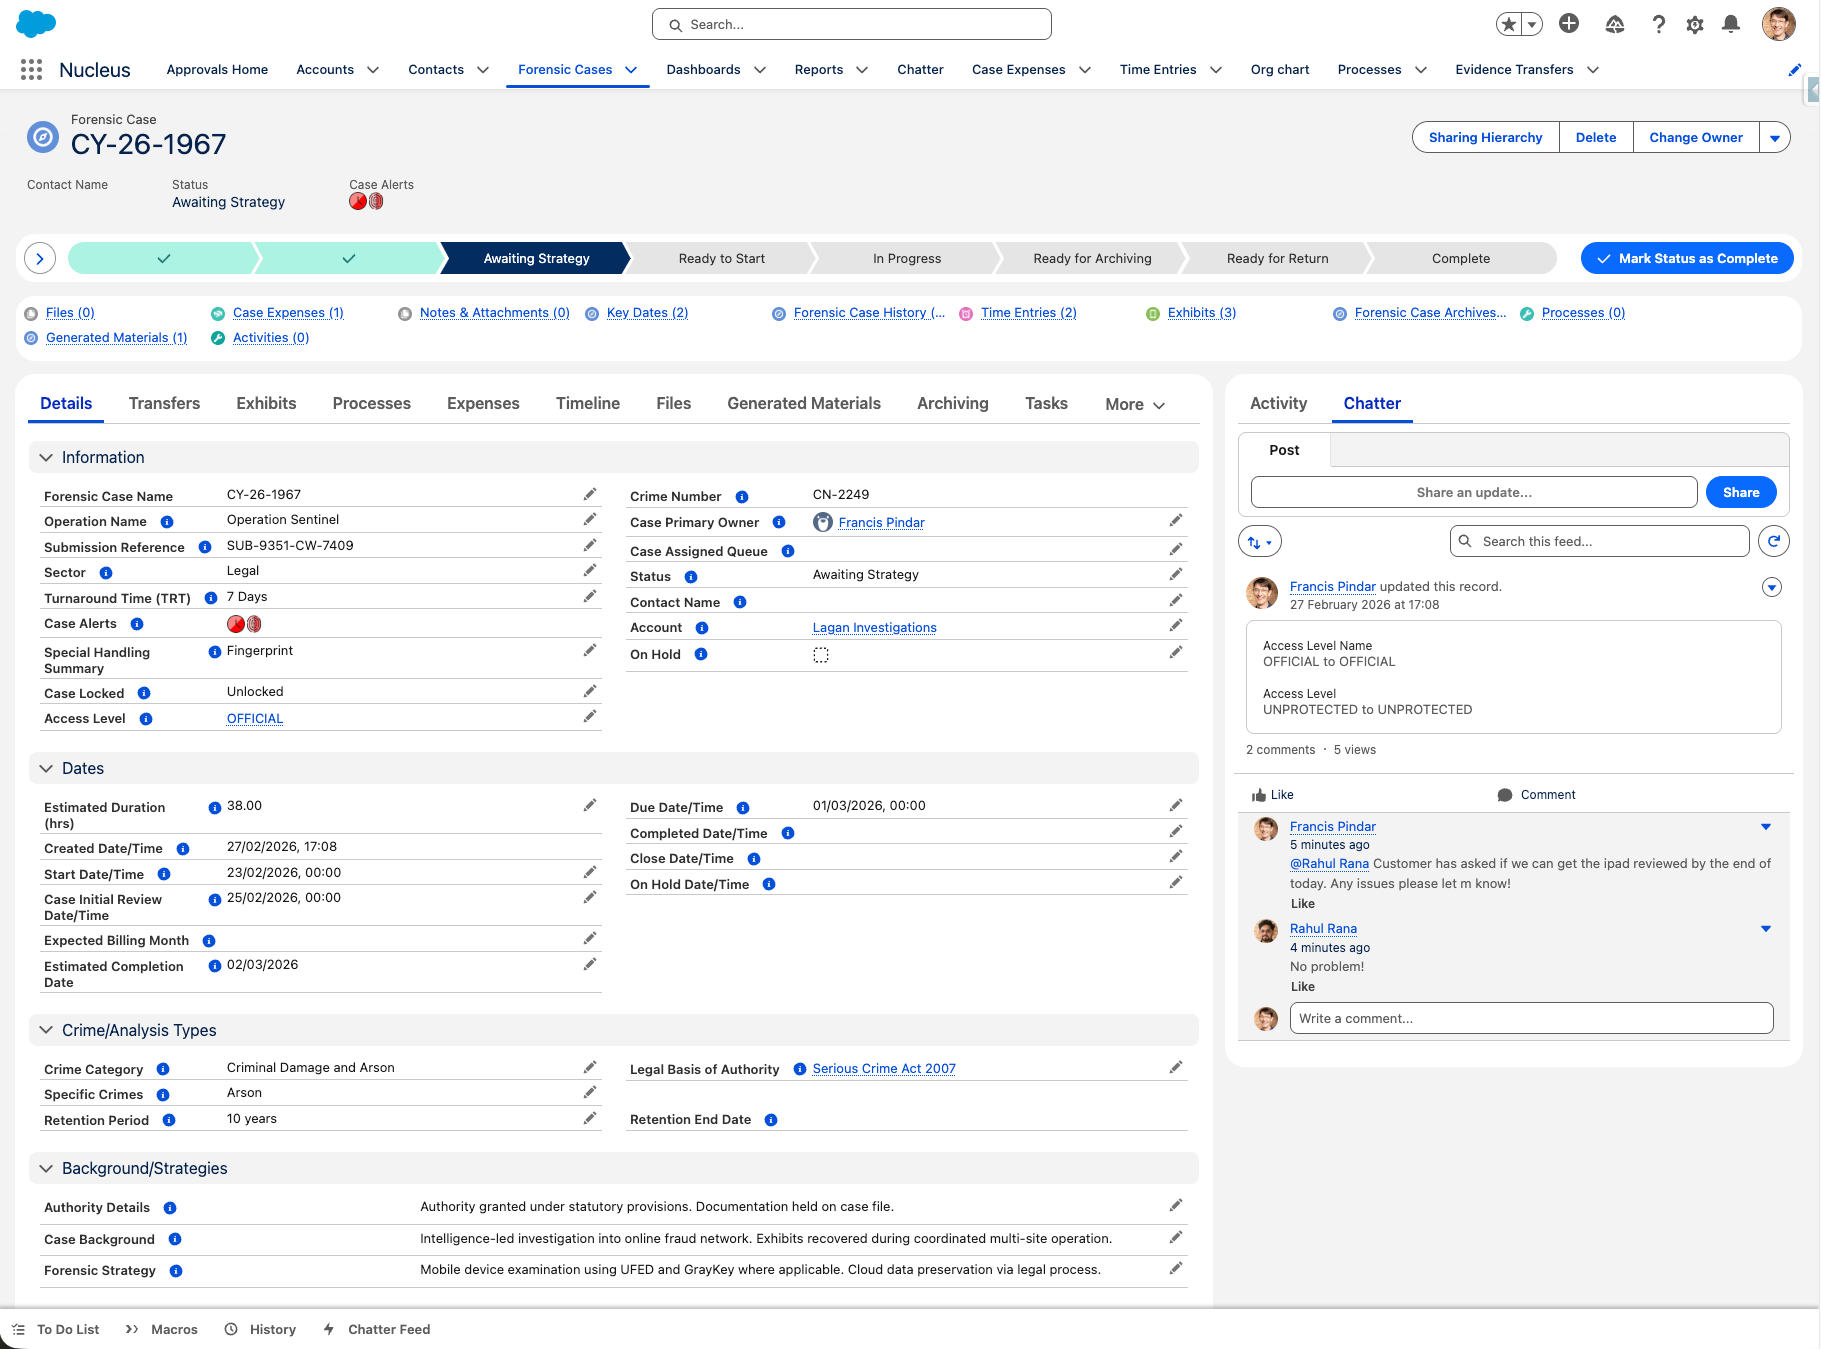1821x1349 pixels.
Task: Click the Like thumbs-up icon on post
Action: point(1259,795)
